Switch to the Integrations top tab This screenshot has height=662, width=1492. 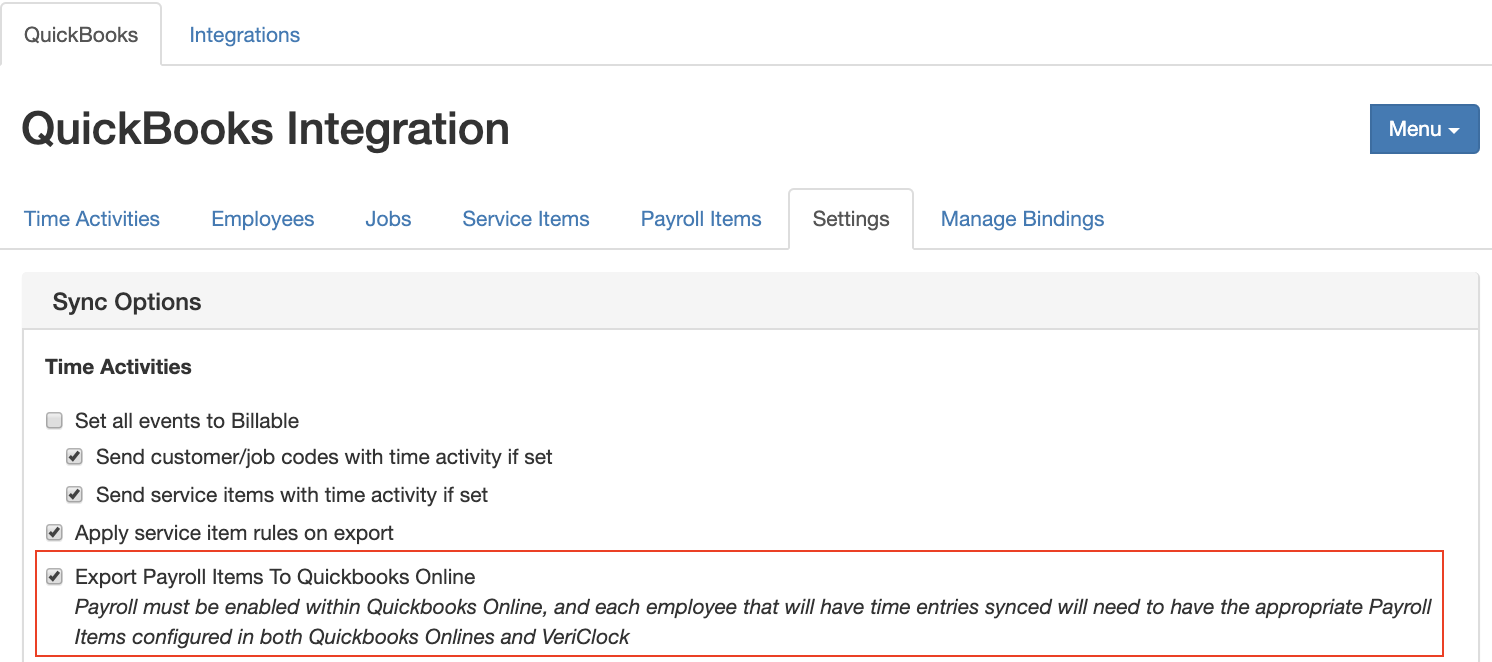[x=244, y=35]
